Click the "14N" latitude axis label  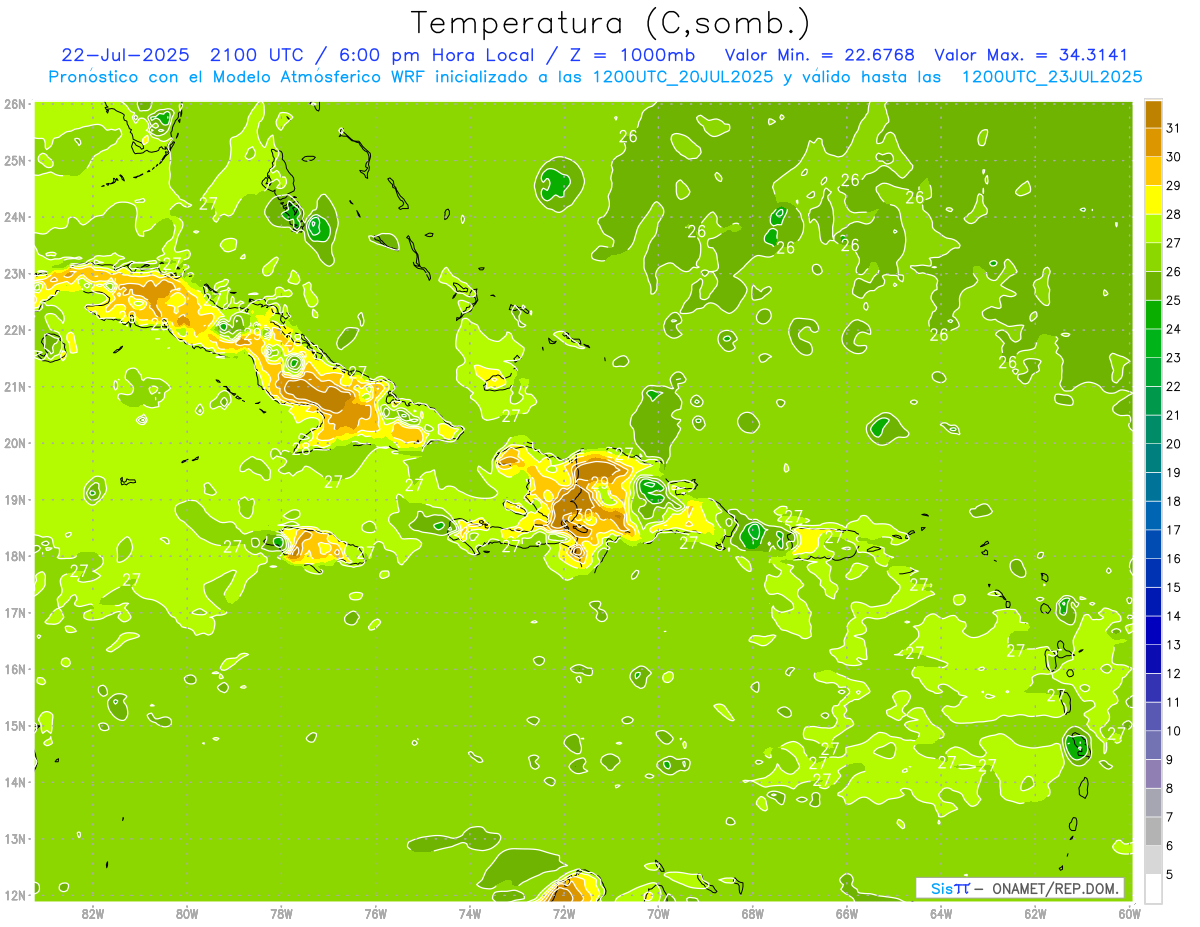16,782
